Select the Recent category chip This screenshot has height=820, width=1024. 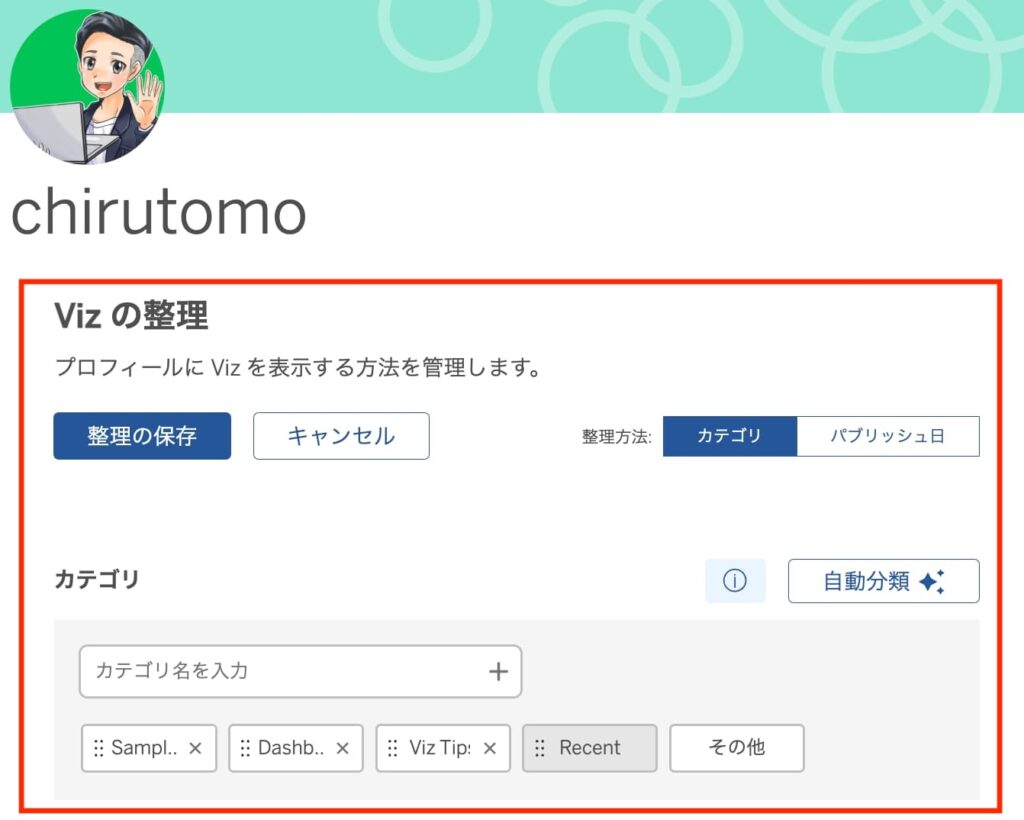pos(590,748)
